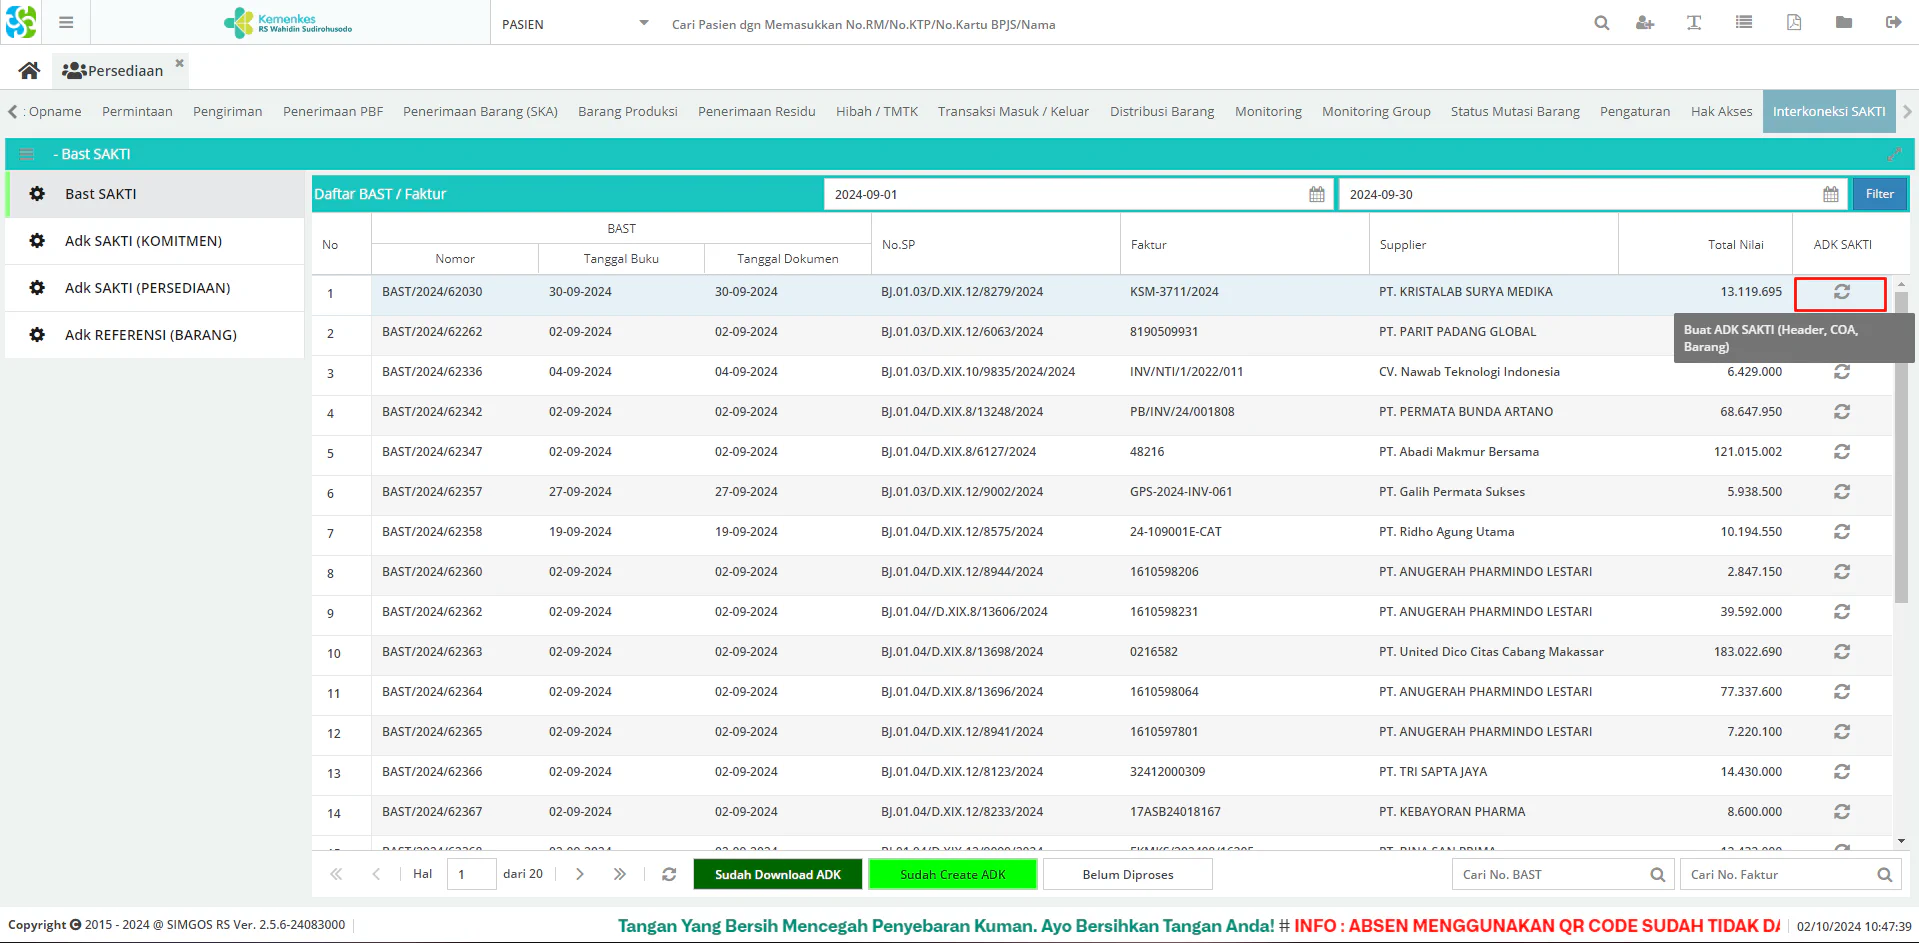Click the logout icon in header
This screenshot has width=1919, height=943.
1893,23
